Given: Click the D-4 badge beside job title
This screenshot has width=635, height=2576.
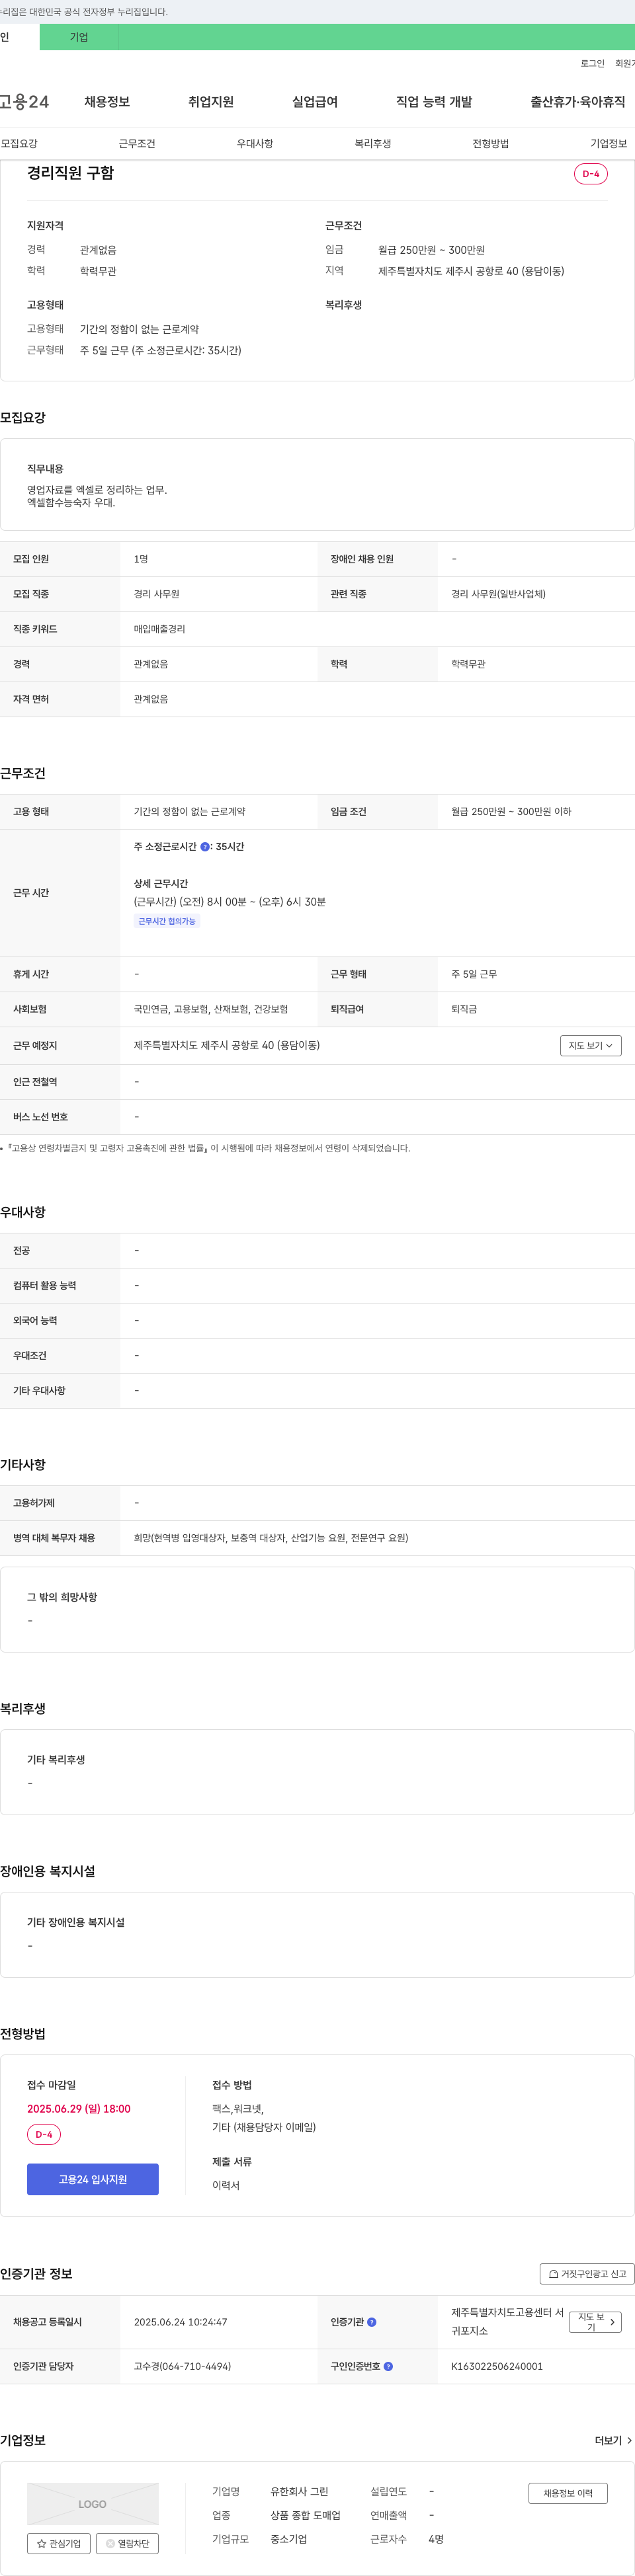Looking at the screenshot, I should (x=591, y=174).
